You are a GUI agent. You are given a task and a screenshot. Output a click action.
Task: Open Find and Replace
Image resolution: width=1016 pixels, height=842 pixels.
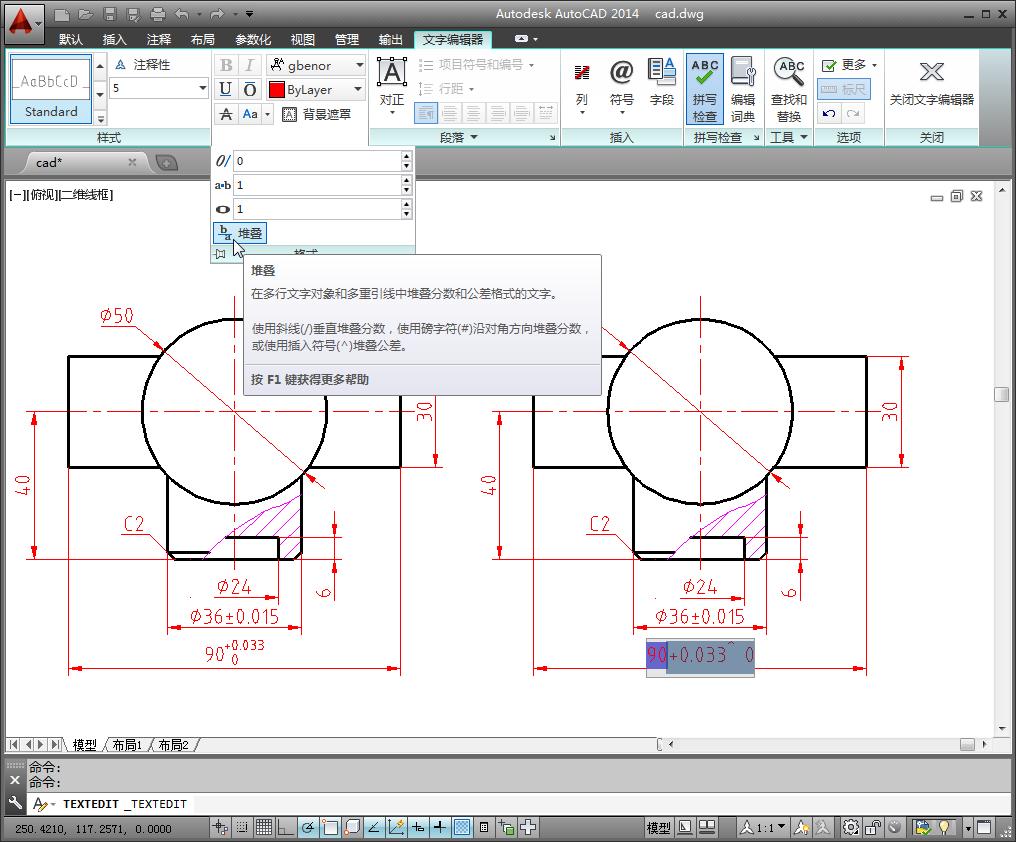(789, 85)
